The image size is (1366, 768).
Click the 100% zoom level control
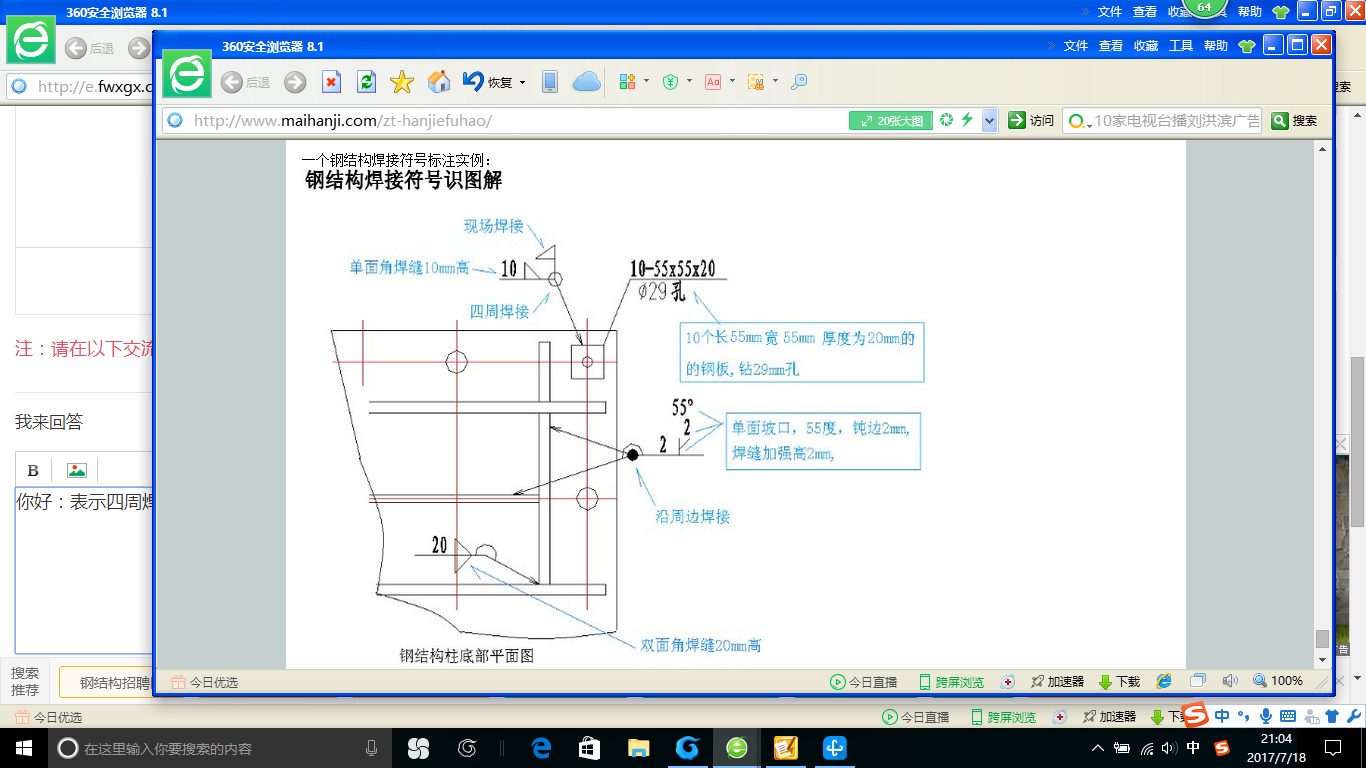click(1278, 681)
